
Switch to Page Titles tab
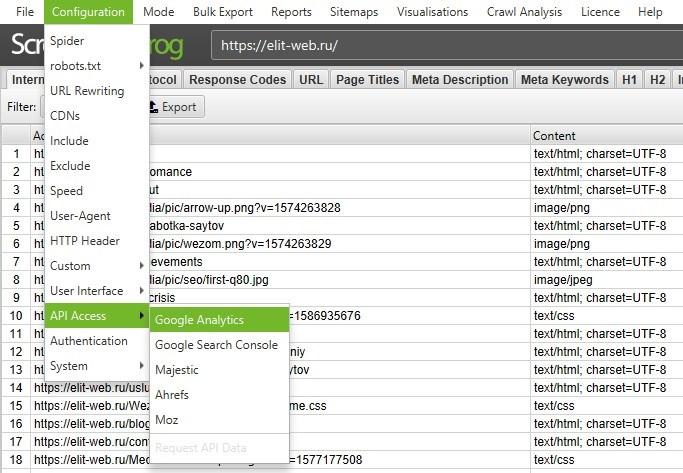pyautogui.click(x=368, y=80)
